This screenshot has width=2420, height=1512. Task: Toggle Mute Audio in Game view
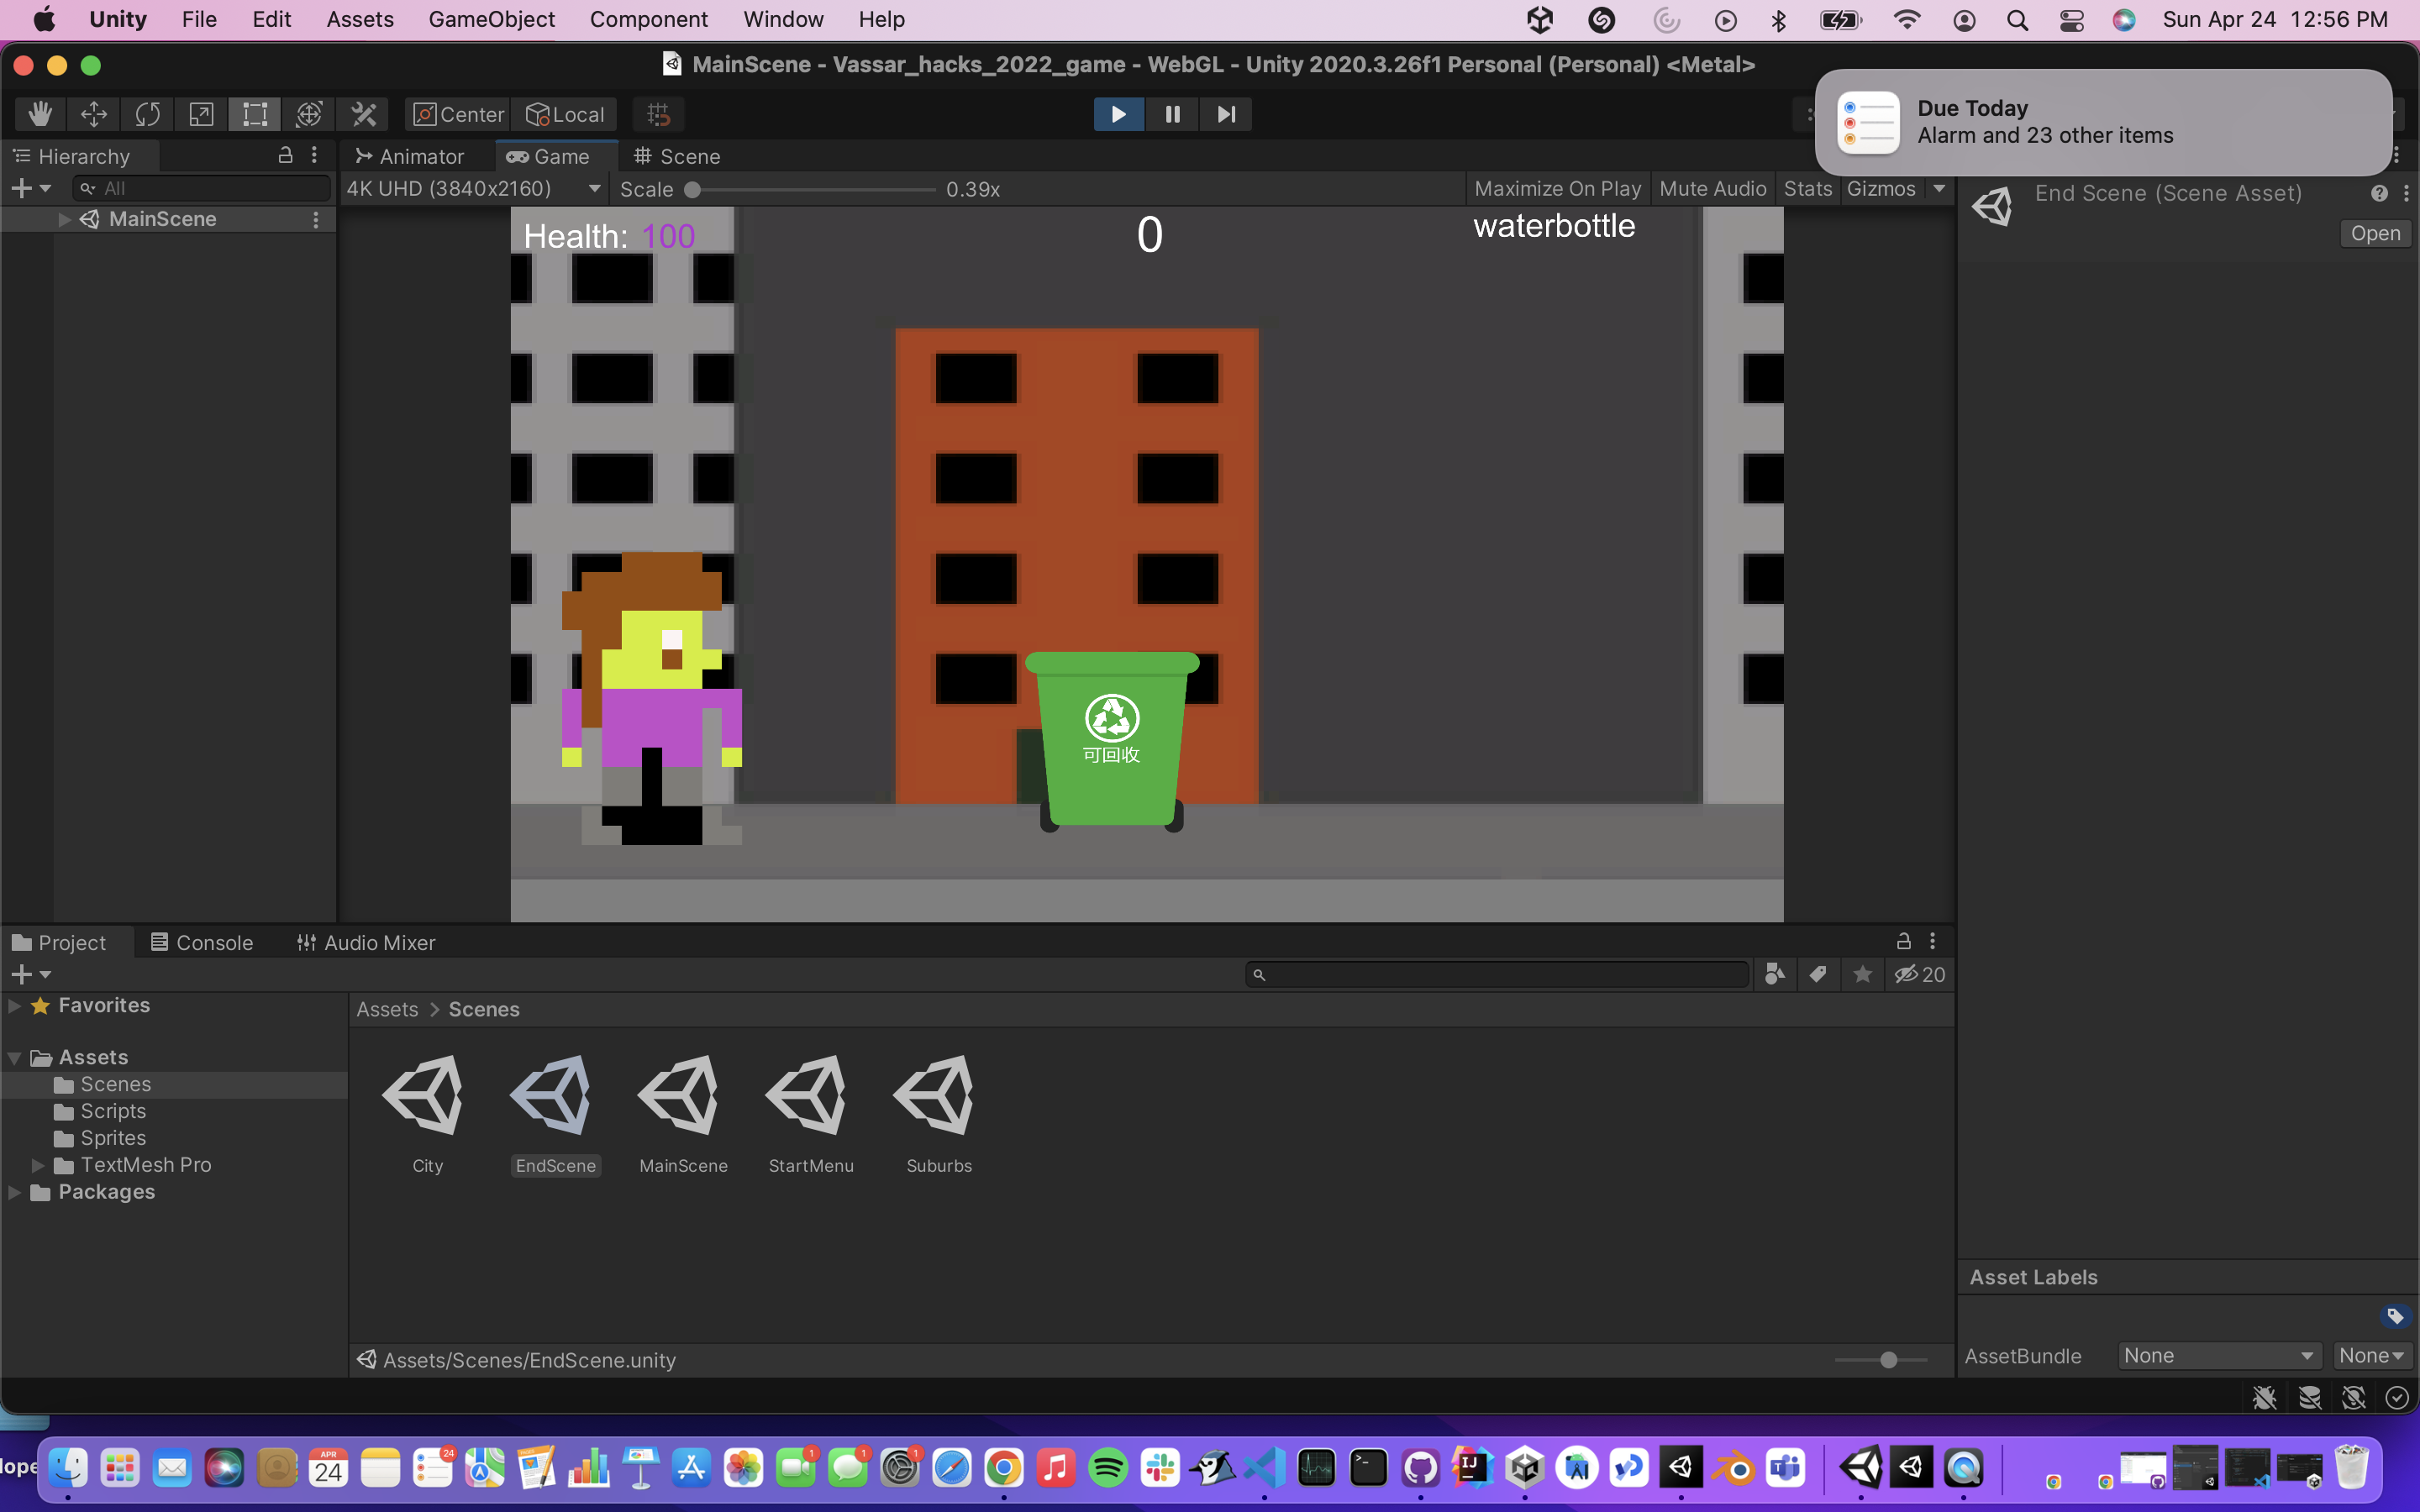click(x=1712, y=189)
